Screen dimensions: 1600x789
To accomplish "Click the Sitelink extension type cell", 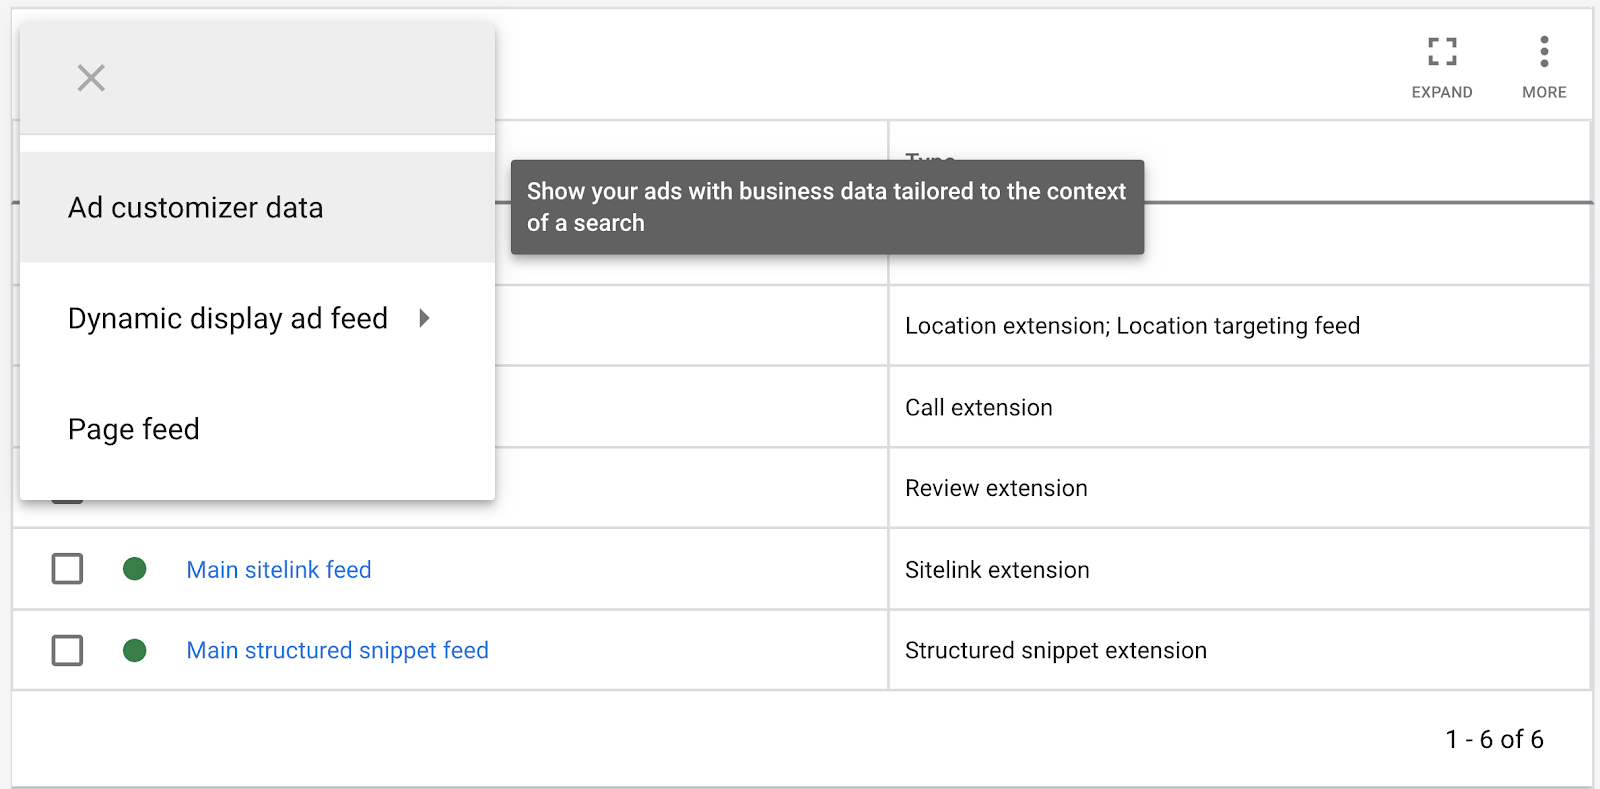I will click(997, 570).
